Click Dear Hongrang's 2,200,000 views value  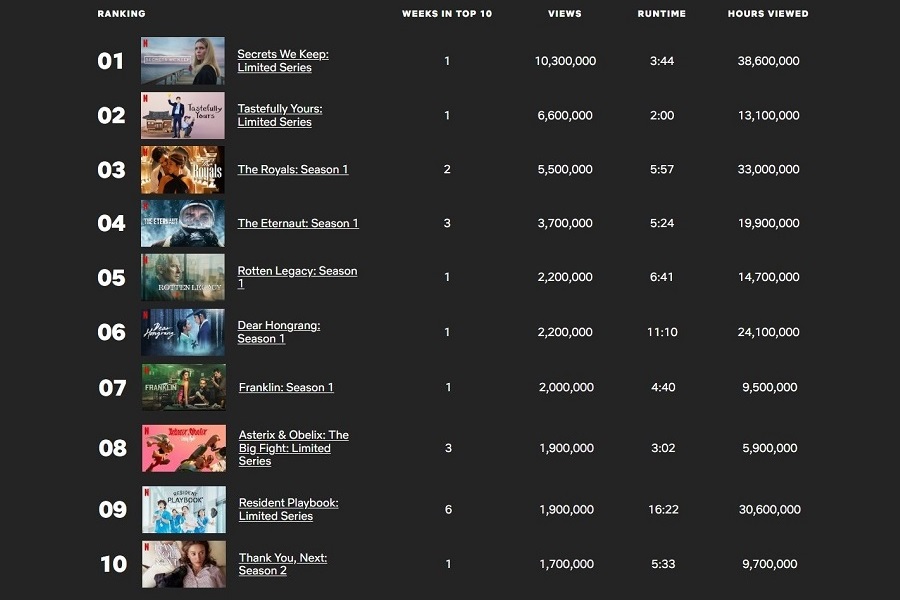click(x=565, y=332)
